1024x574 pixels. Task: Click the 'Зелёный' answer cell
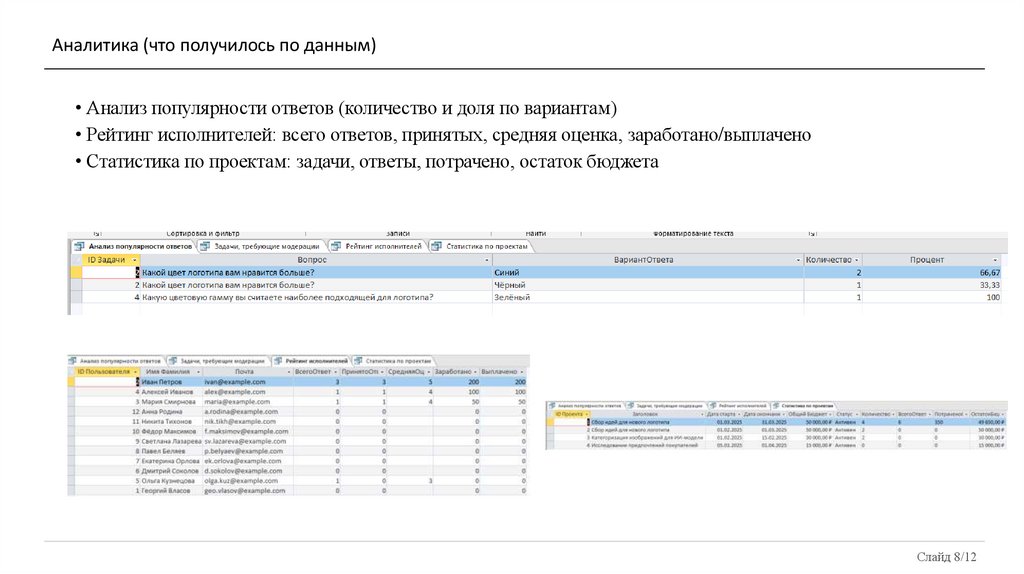pos(648,297)
